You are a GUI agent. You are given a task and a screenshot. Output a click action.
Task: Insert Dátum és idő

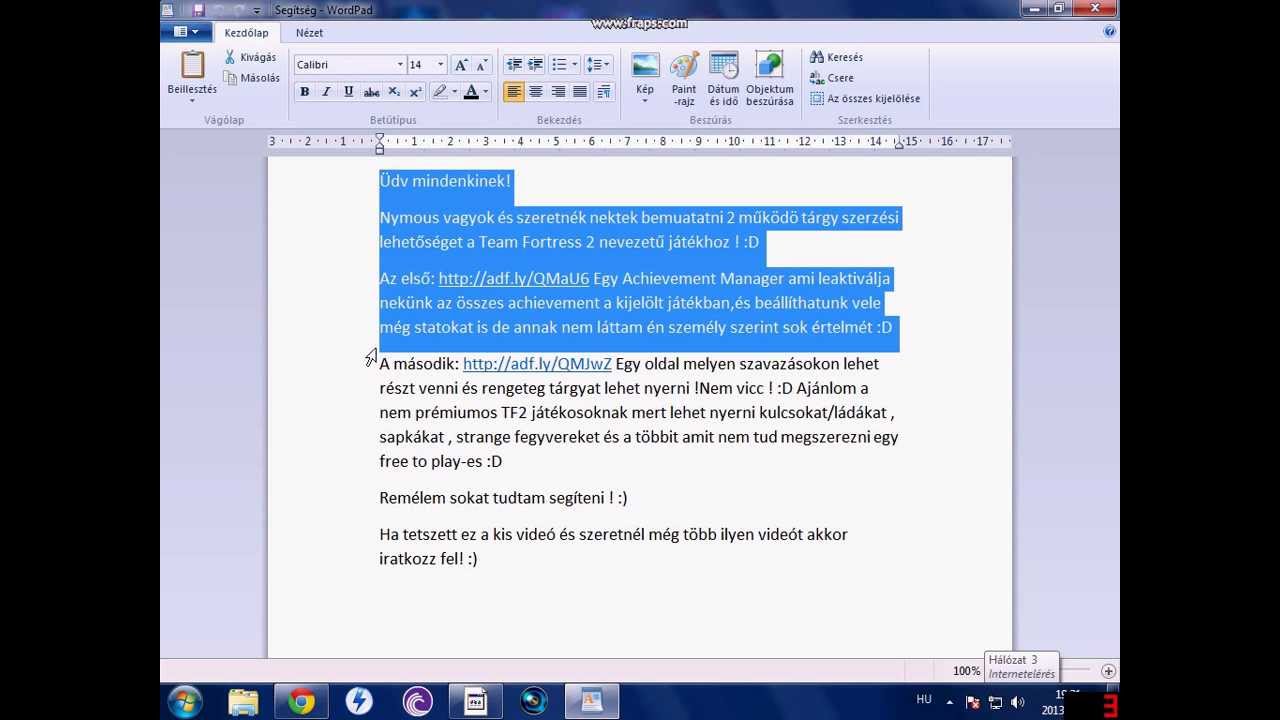click(724, 78)
